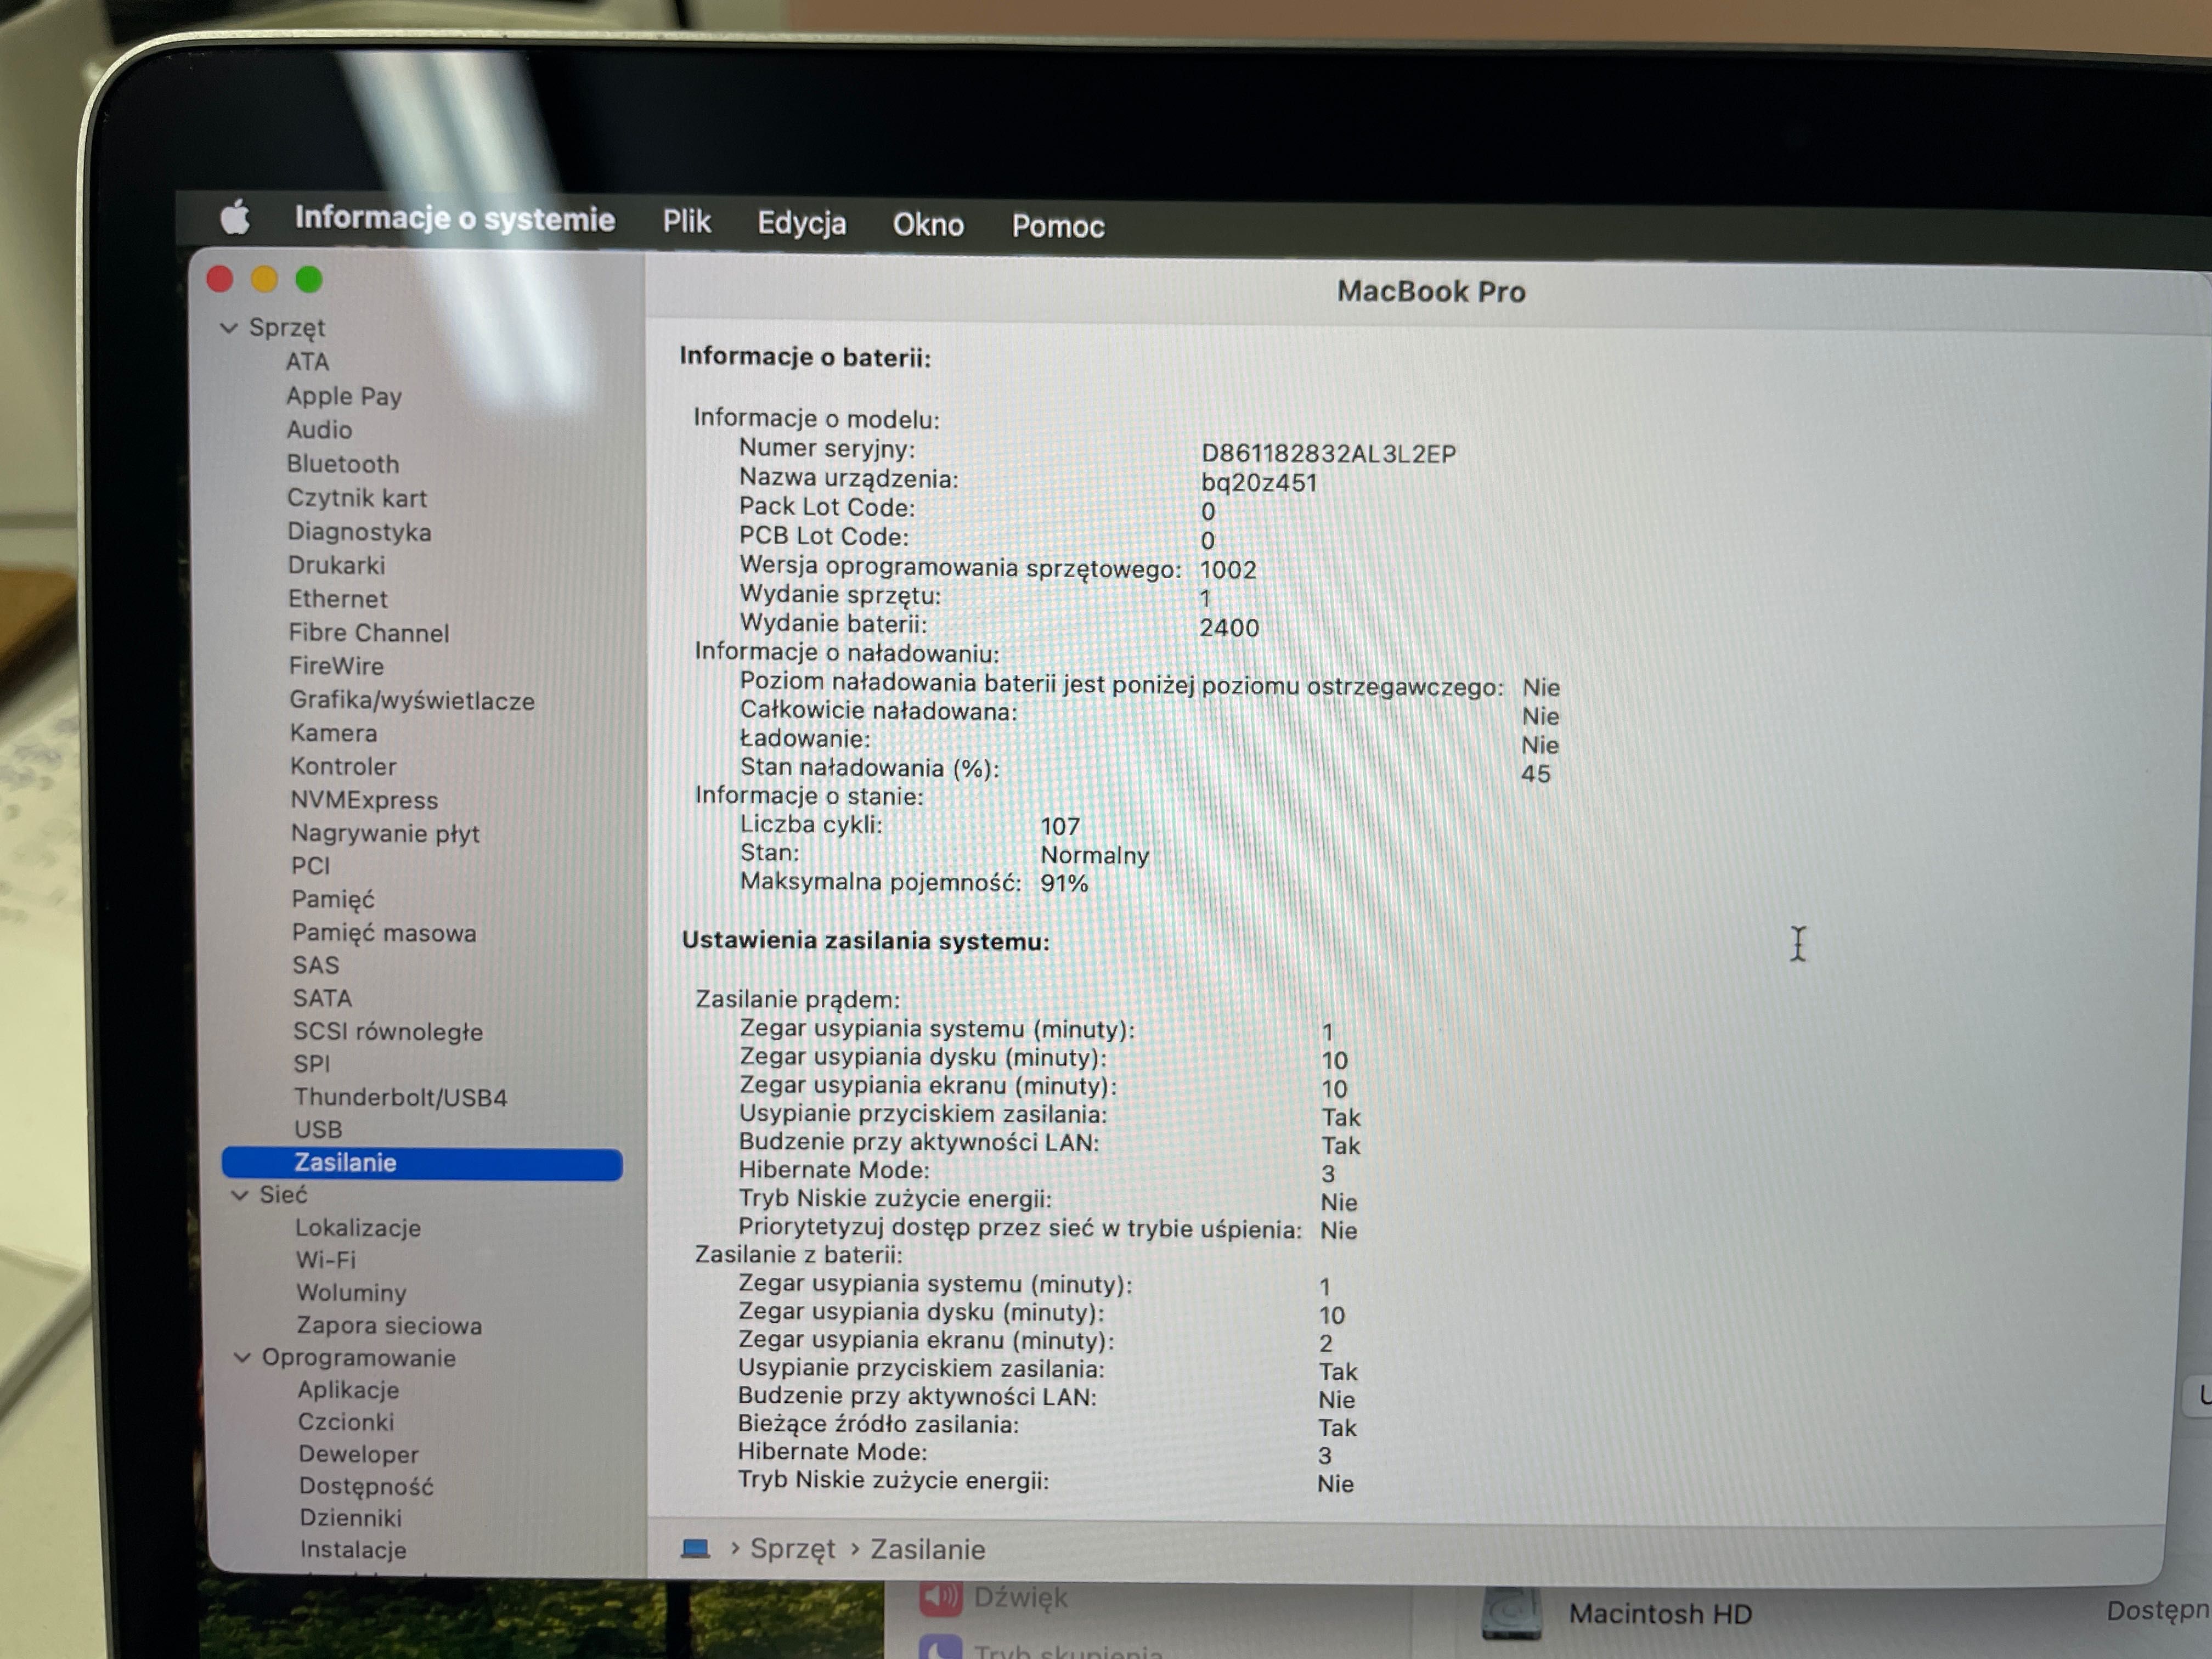Select Fibre Channel in the sidebar
2212x1659 pixels.
point(369,633)
